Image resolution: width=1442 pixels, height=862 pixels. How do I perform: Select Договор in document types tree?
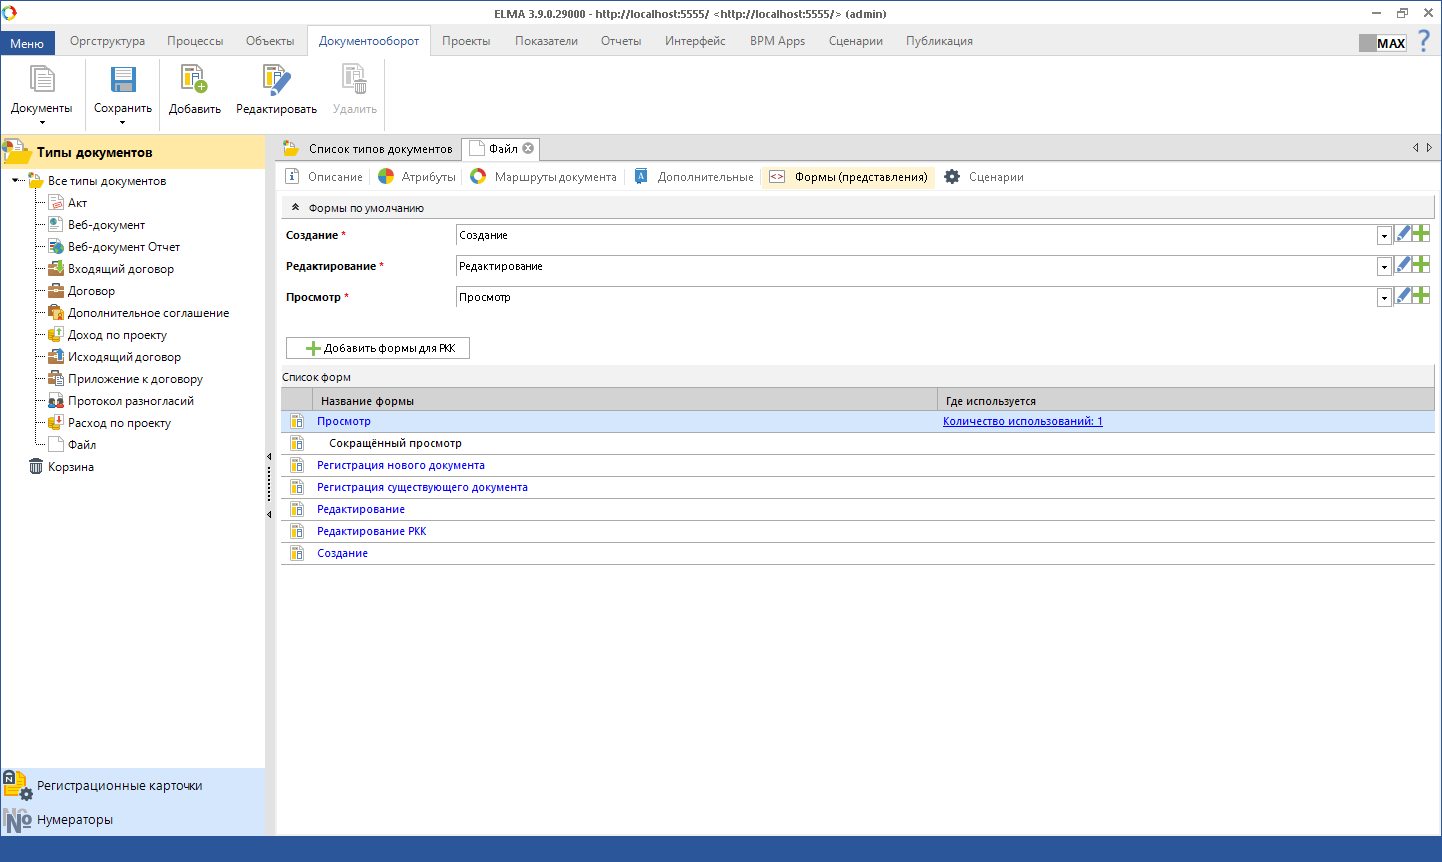[91, 291]
